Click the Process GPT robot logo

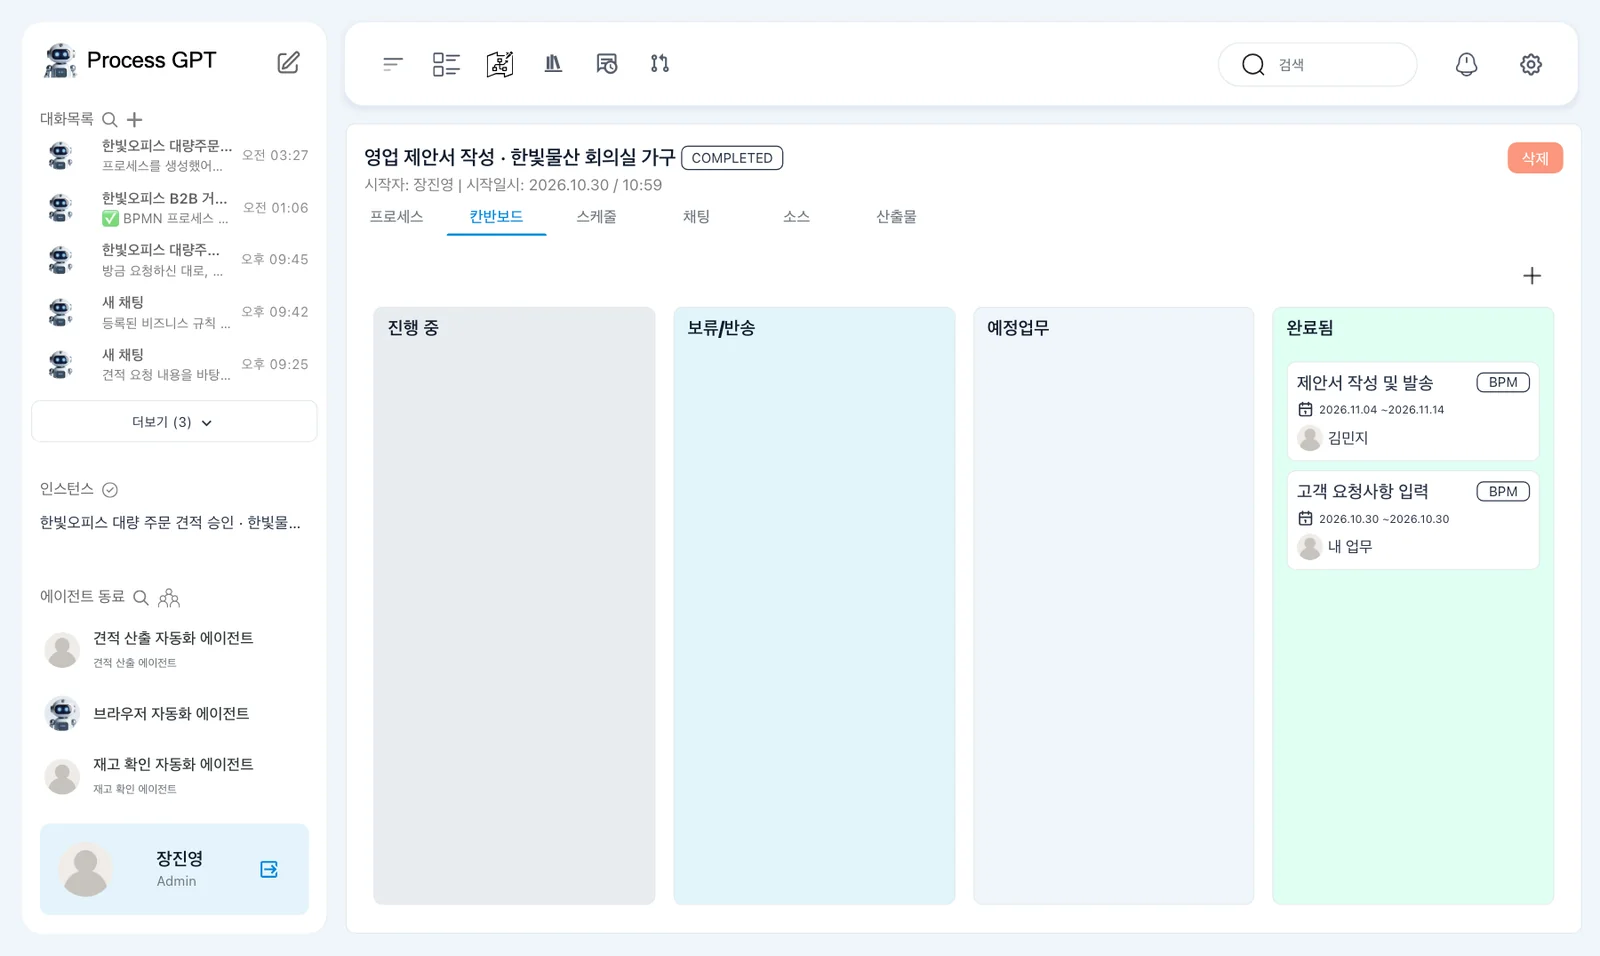(x=60, y=60)
